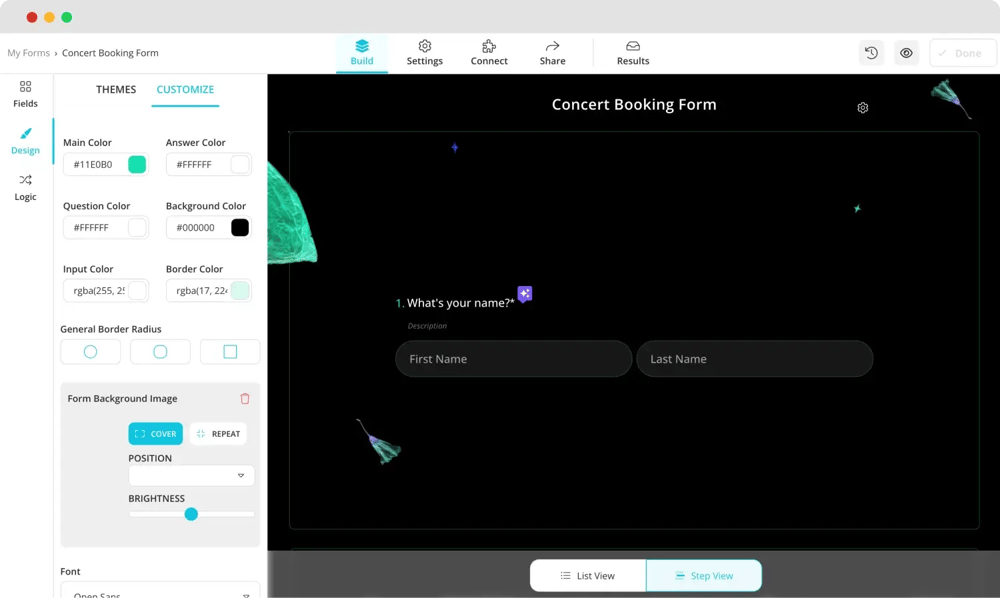Adjust the background Brightness slider
This screenshot has width=1000, height=598.
coord(191,513)
